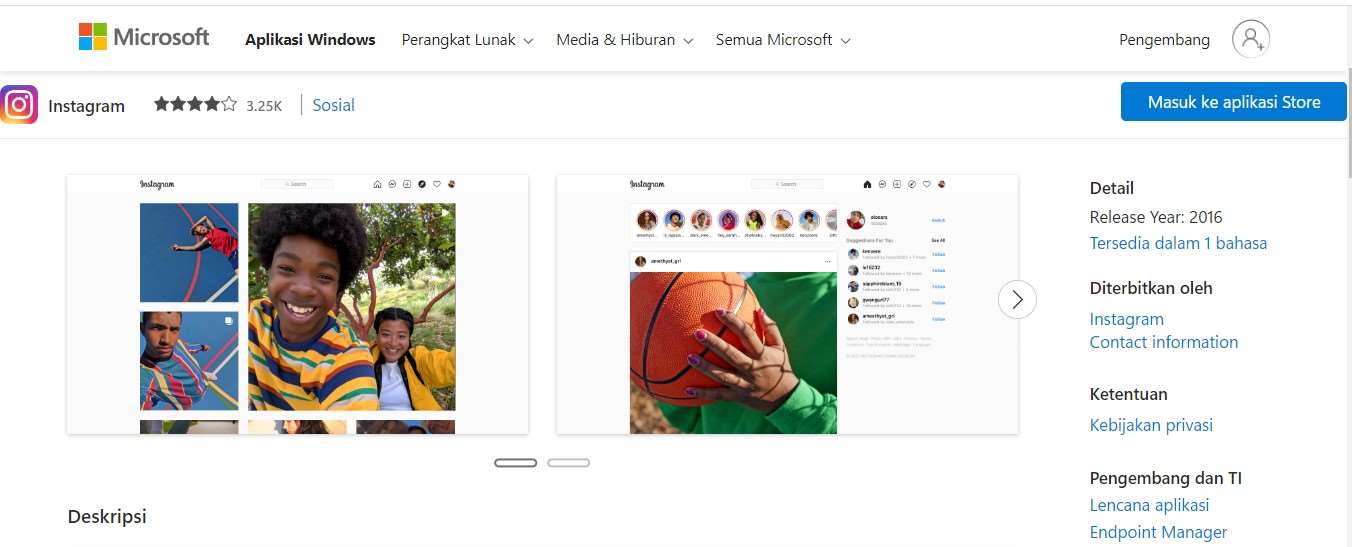Open Tersedia dalam 1 bahasa link
Viewport: 1352px width, 547px height.
click(x=1178, y=243)
